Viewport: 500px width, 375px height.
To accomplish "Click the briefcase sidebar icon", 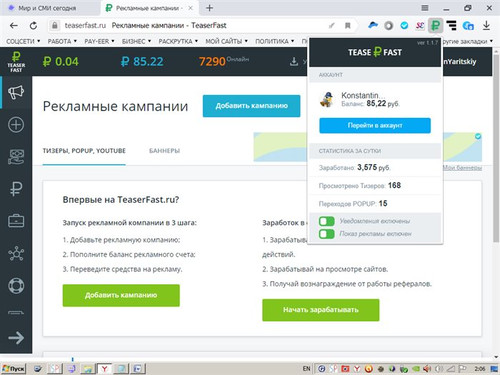I will point(16,221).
